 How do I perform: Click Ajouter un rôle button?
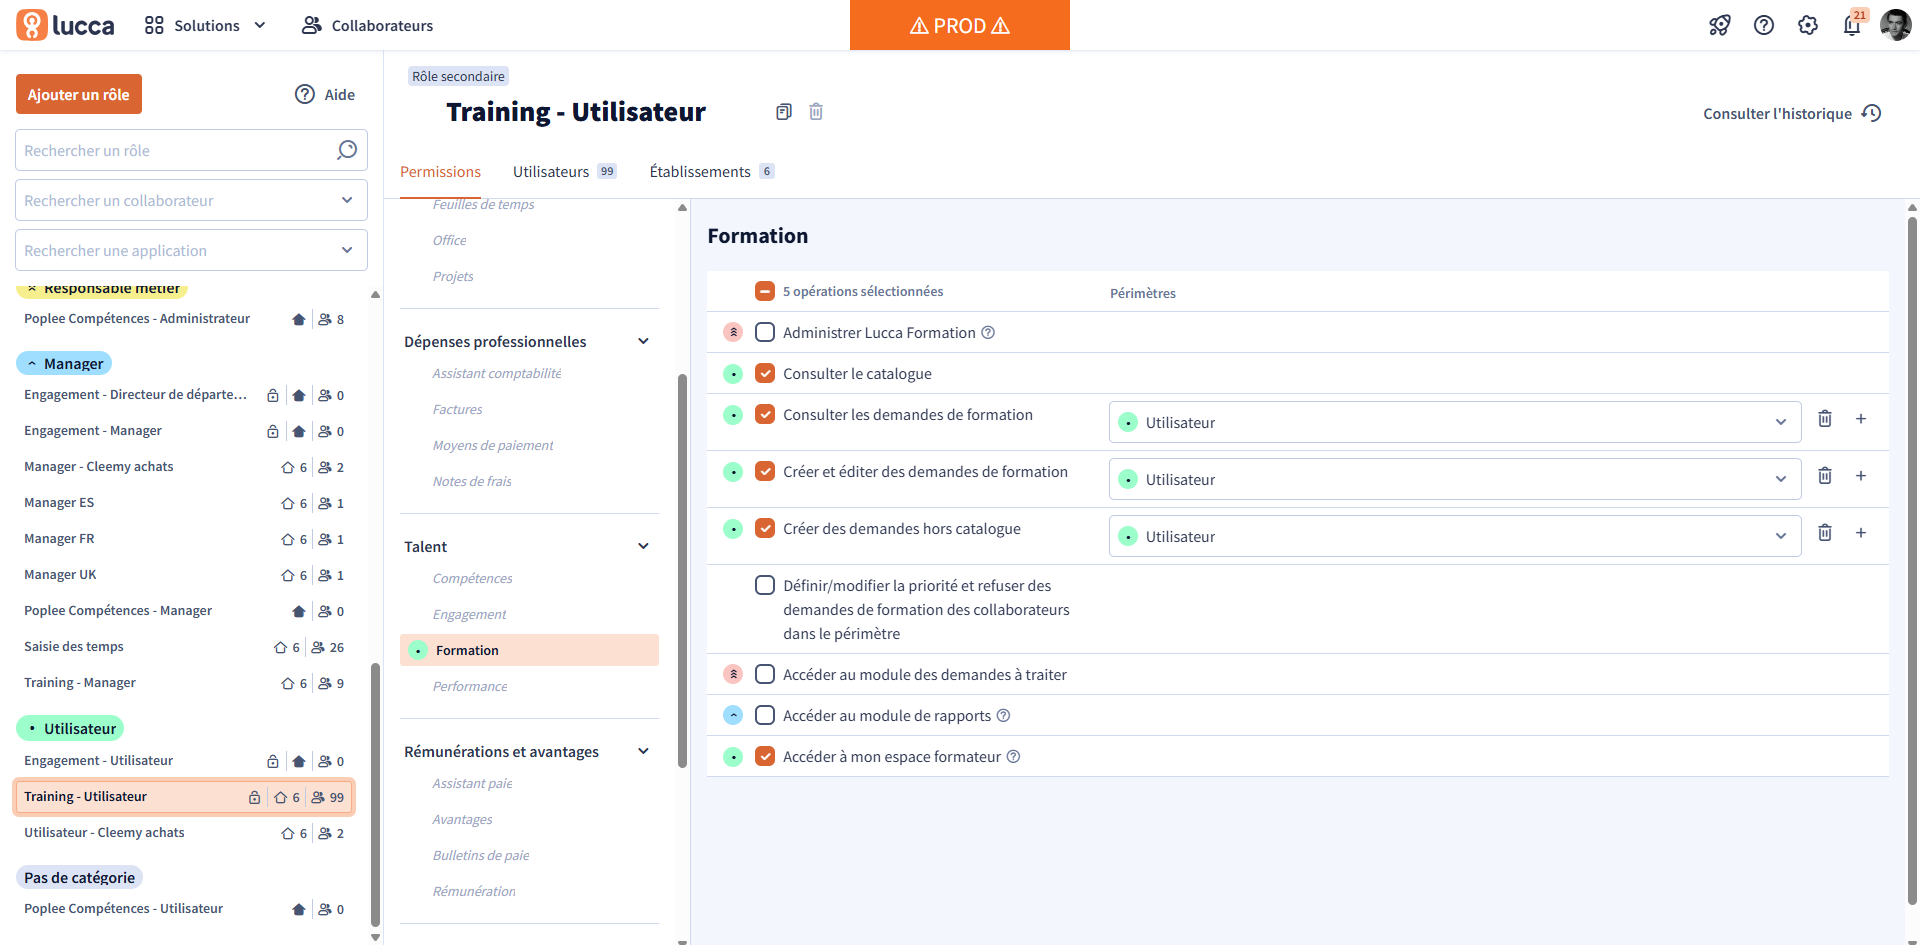click(x=79, y=94)
